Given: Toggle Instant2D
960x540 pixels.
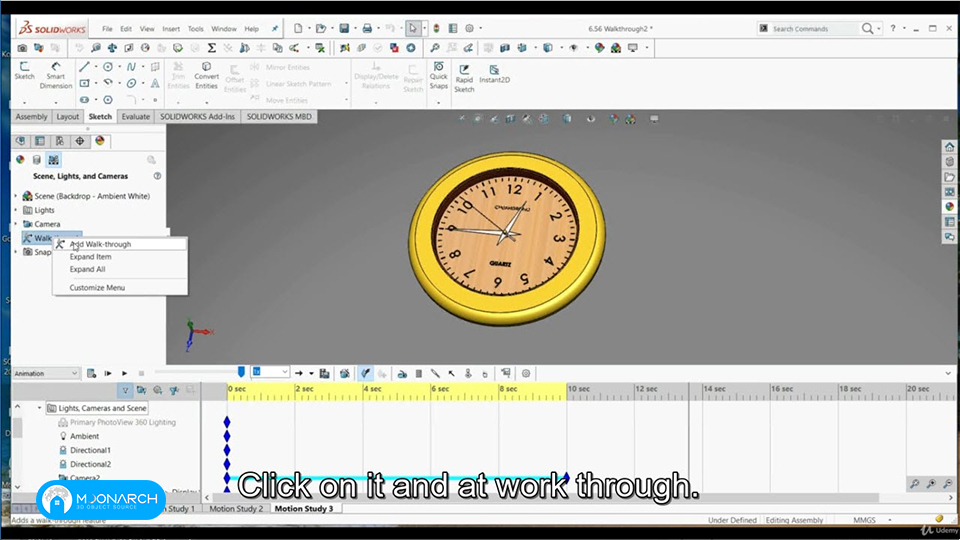Looking at the screenshot, I should [x=495, y=74].
